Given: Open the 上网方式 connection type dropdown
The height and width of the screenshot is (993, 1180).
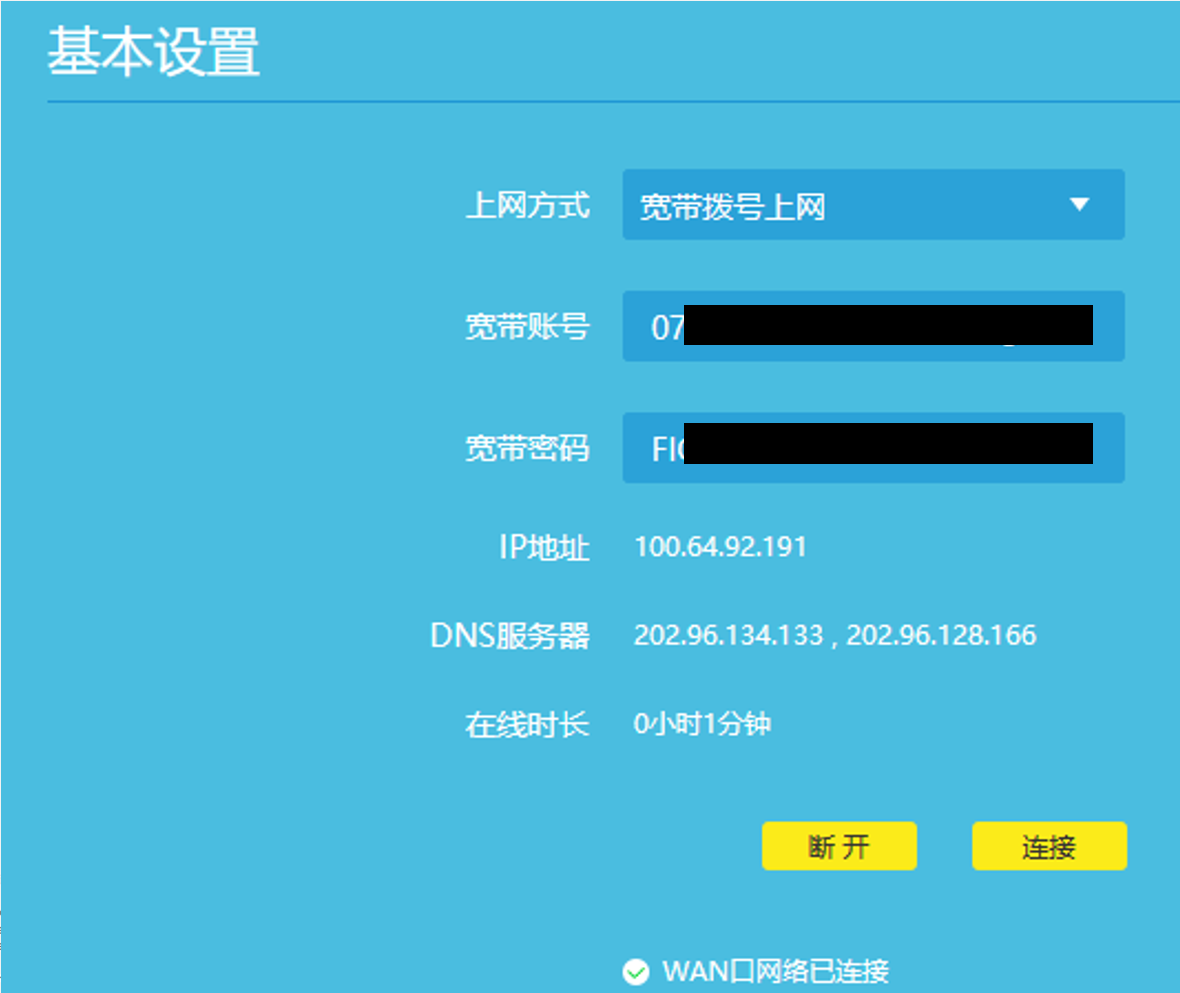Looking at the screenshot, I should pyautogui.click(x=873, y=205).
